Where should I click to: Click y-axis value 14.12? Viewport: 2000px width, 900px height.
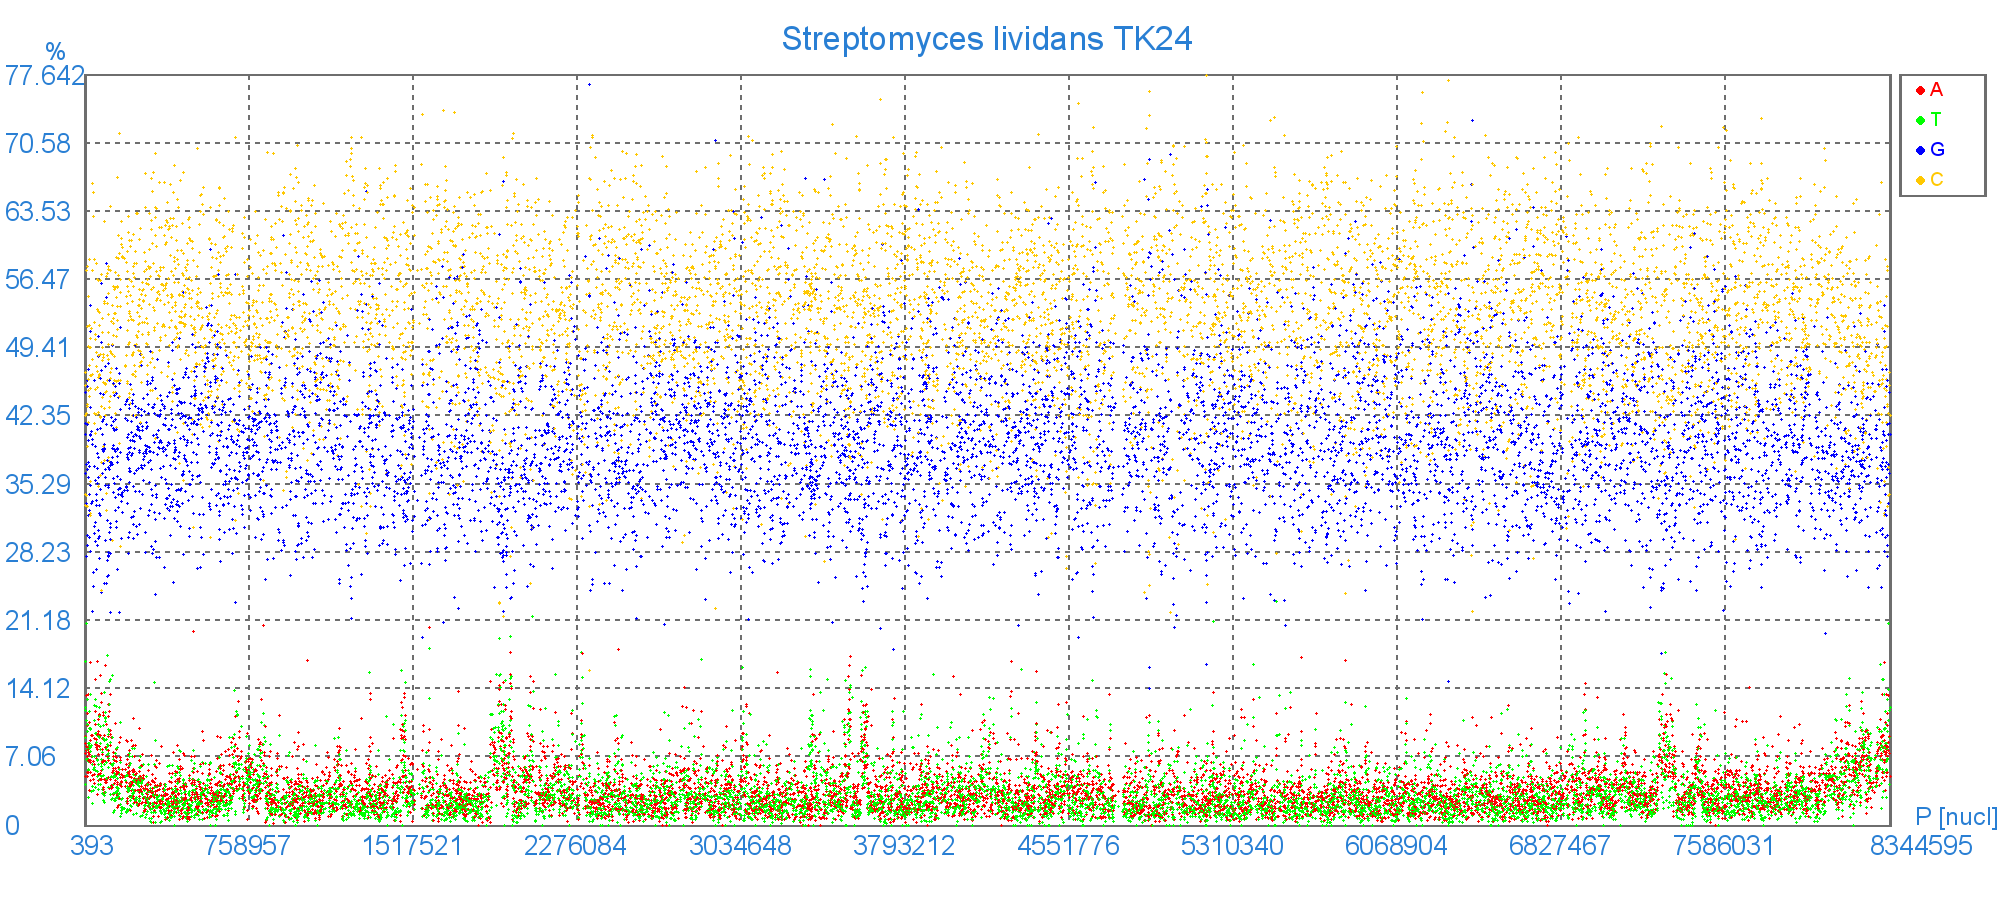pos(38,689)
